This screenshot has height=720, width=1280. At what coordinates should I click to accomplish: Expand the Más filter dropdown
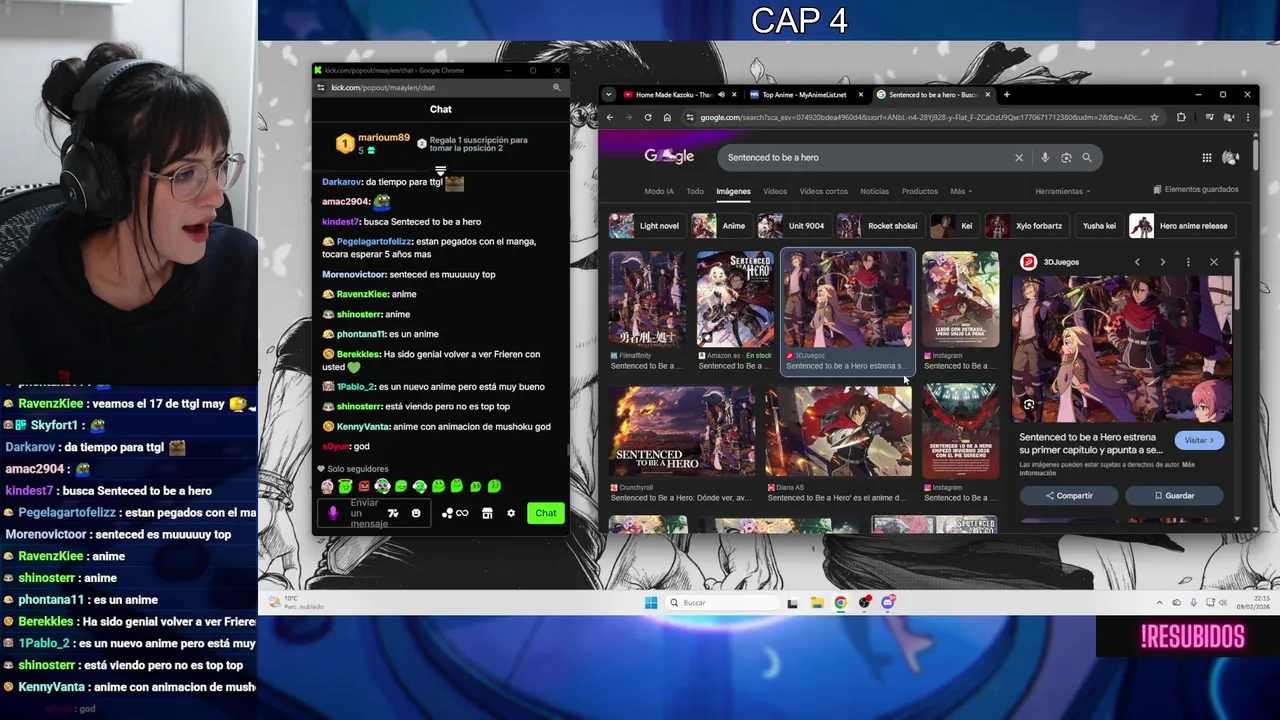tap(961, 191)
